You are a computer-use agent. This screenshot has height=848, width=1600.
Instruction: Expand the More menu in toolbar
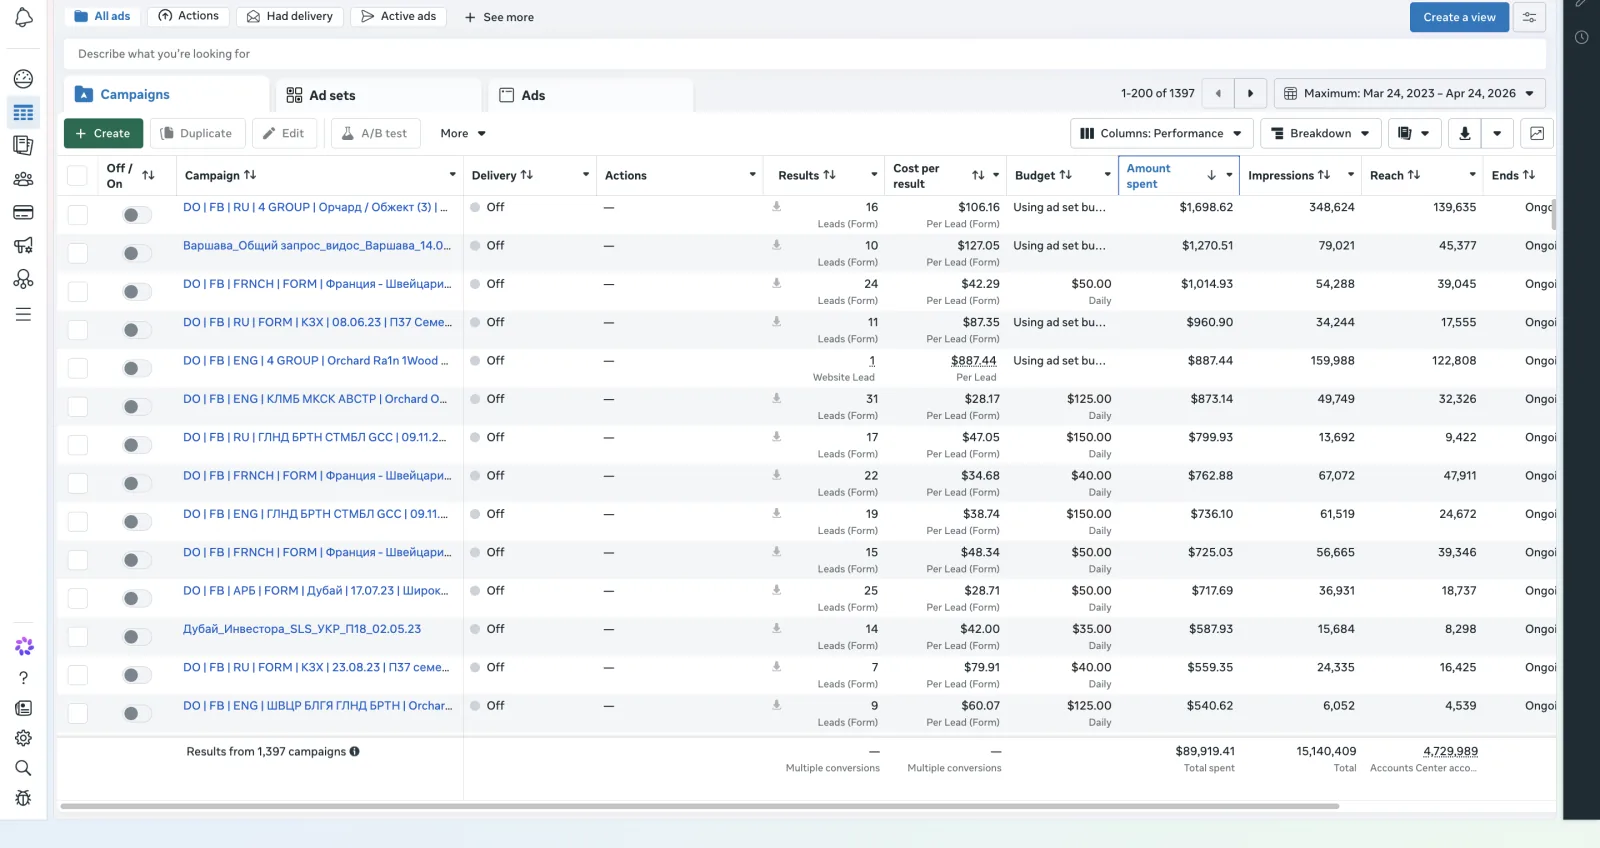463,133
